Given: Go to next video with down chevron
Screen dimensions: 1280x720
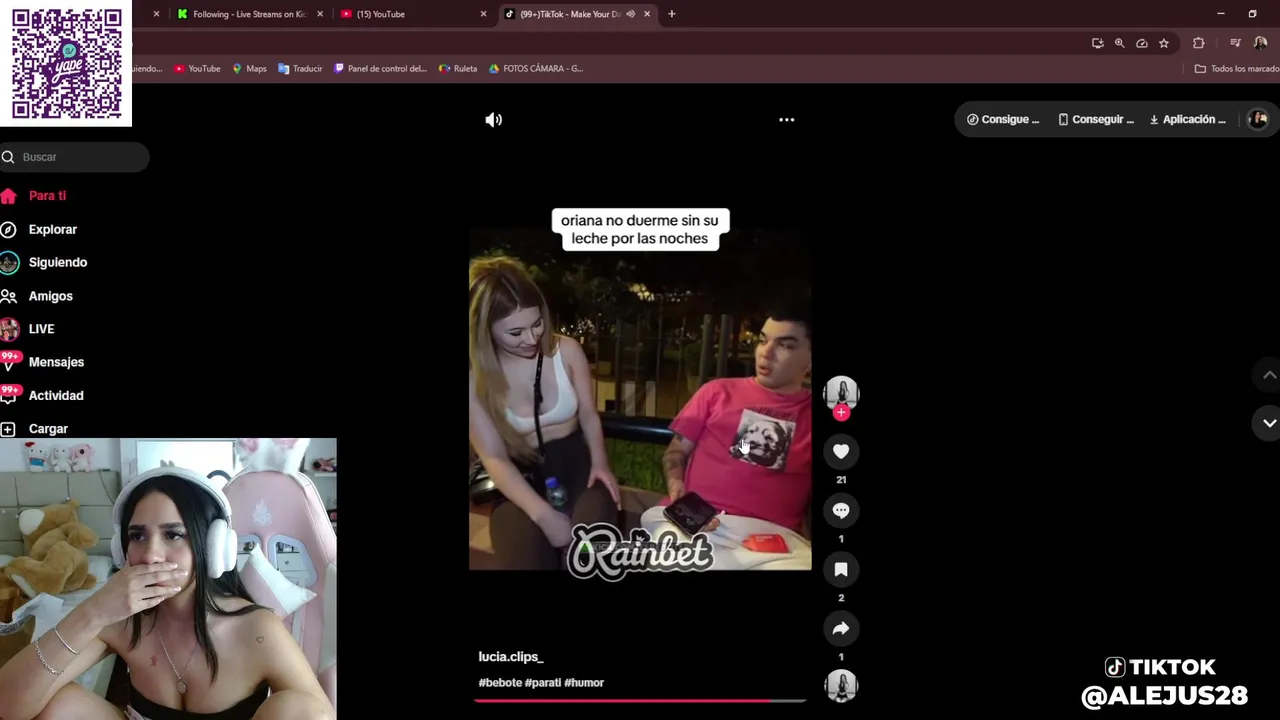Looking at the screenshot, I should 1269,423.
